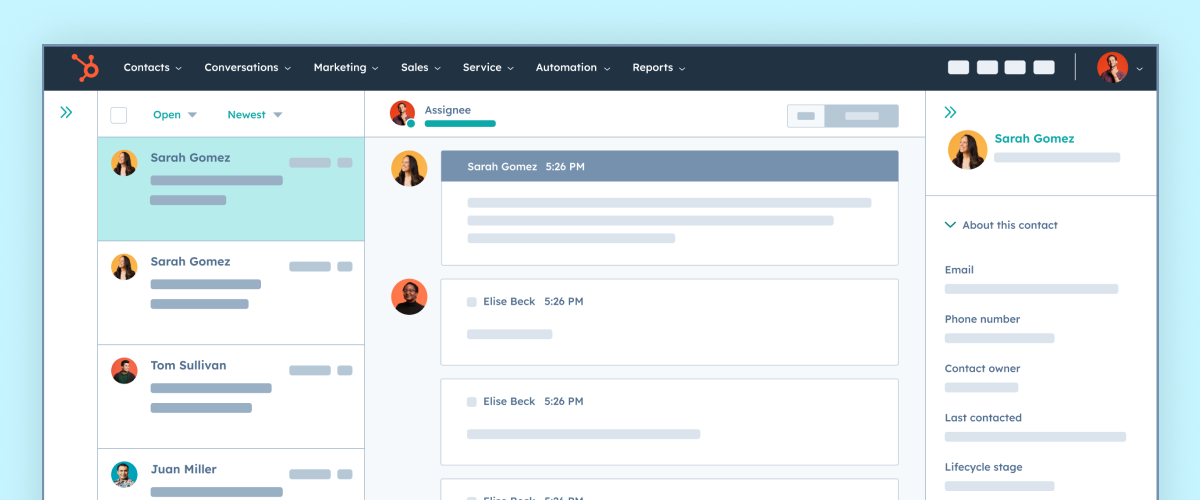Click left segment of thread view toggle
1200x500 pixels.
806,116
